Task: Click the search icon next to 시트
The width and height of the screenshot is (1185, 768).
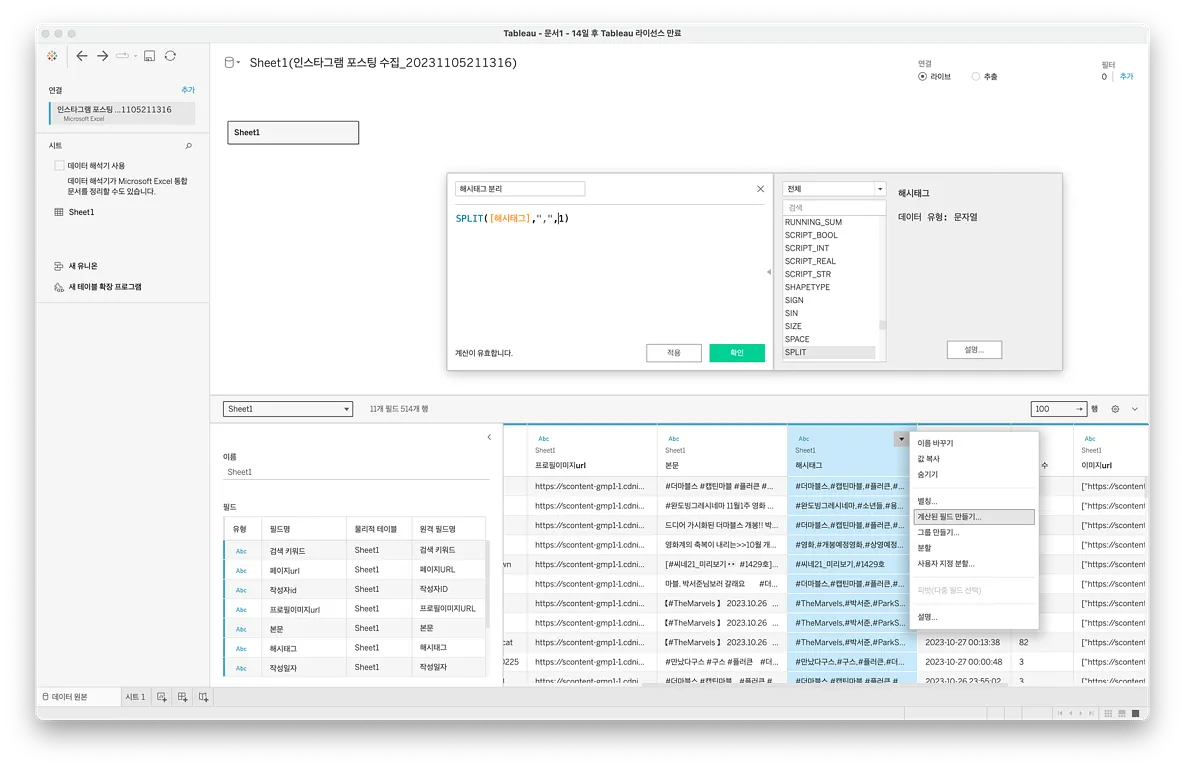Action: [188, 146]
